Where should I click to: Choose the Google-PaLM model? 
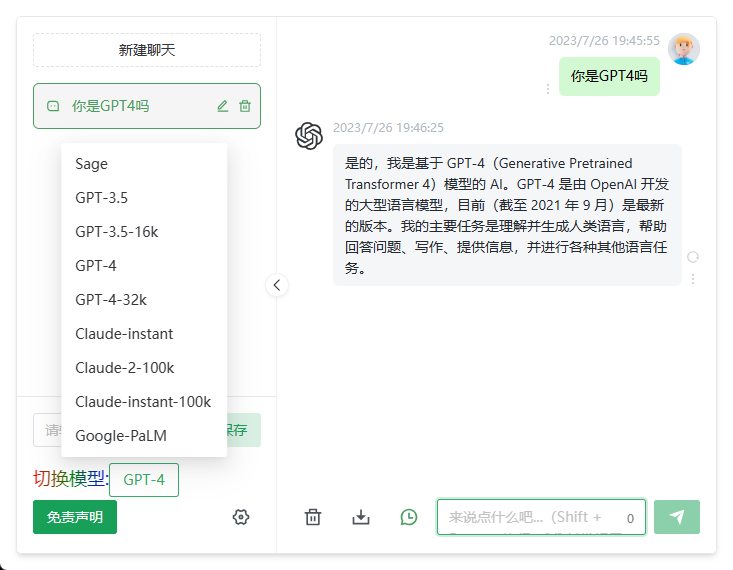coord(144,436)
